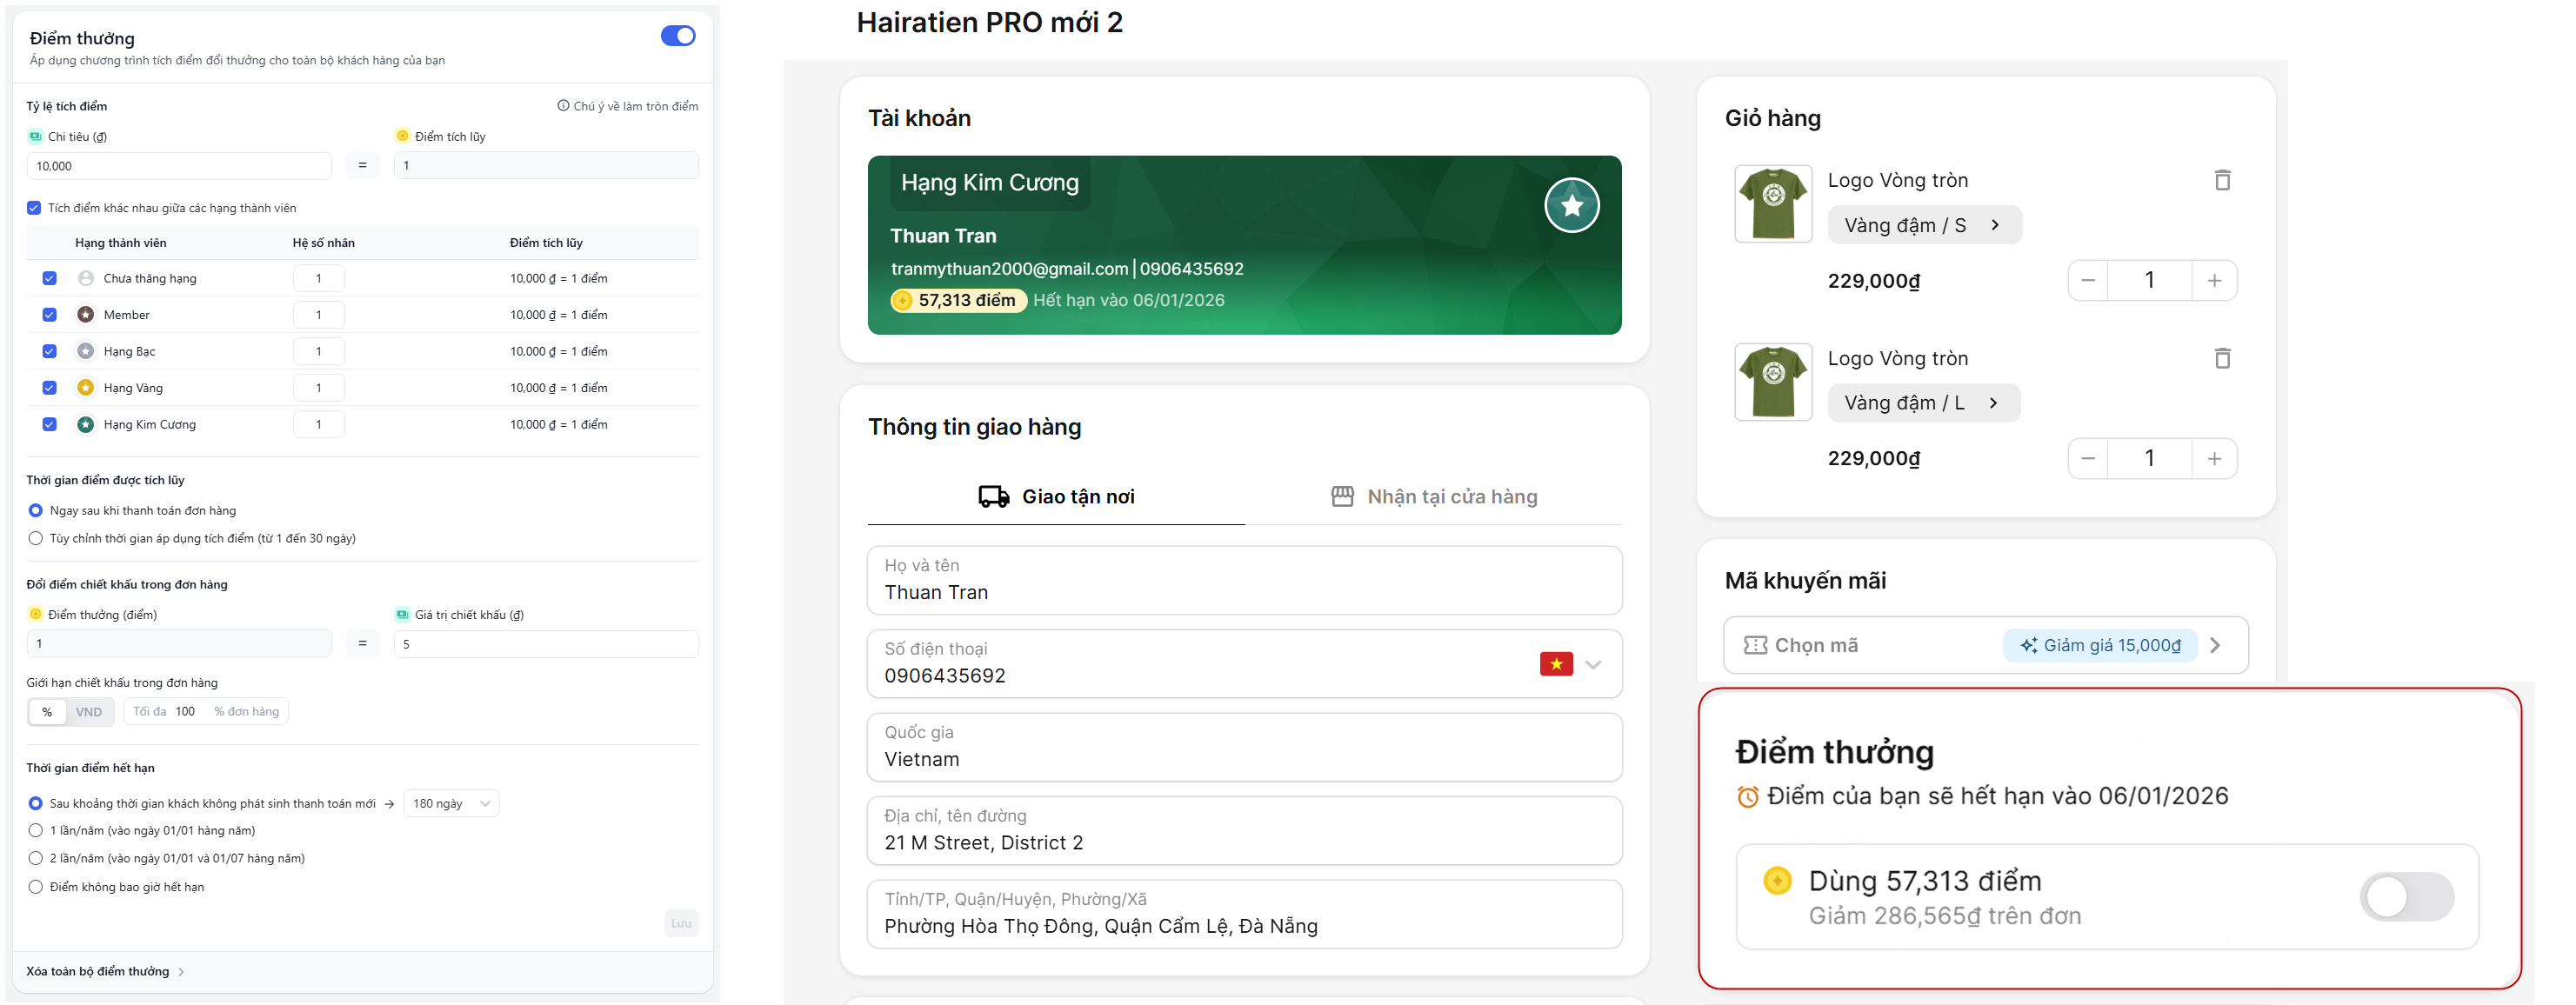The width and height of the screenshot is (2576, 1005).
Task: Switch discount limit unit to VND
Action: click(89, 712)
